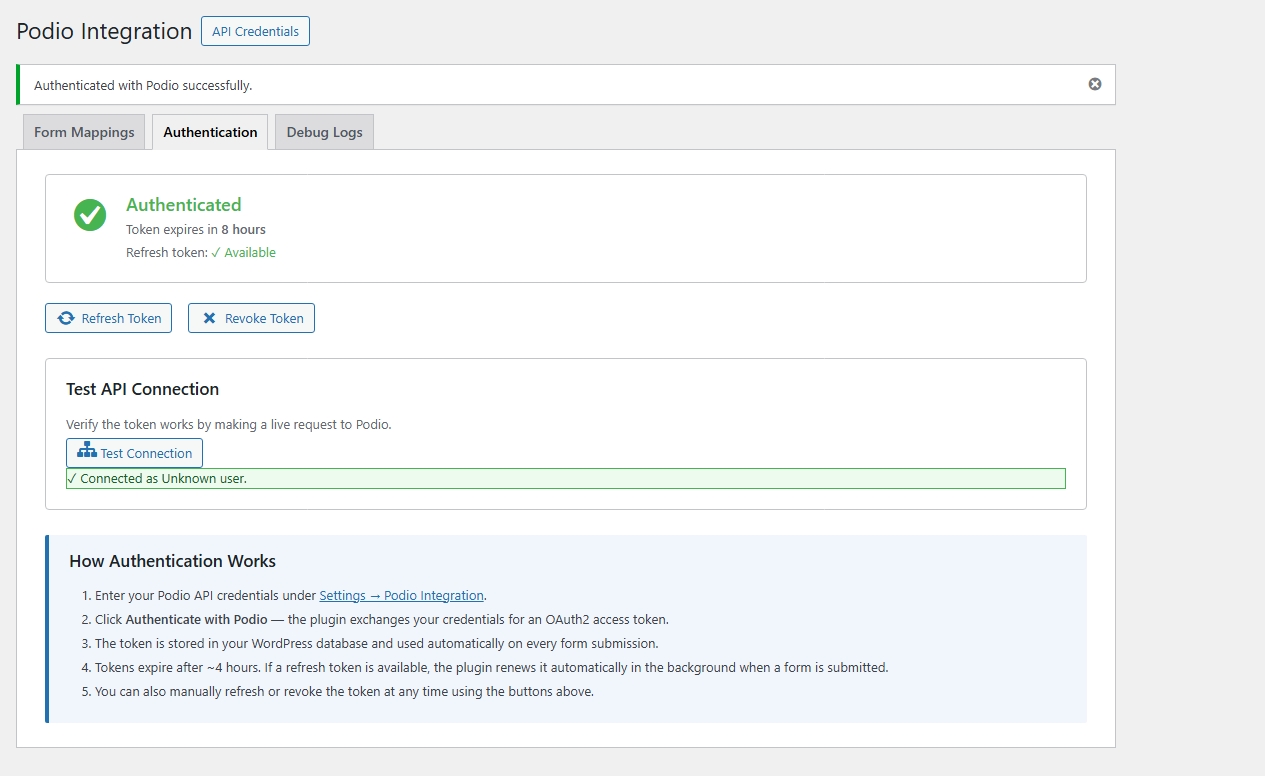The width and height of the screenshot is (1265, 776).
Task: Click the X icon on Revoke Token
Action: pyautogui.click(x=209, y=318)
